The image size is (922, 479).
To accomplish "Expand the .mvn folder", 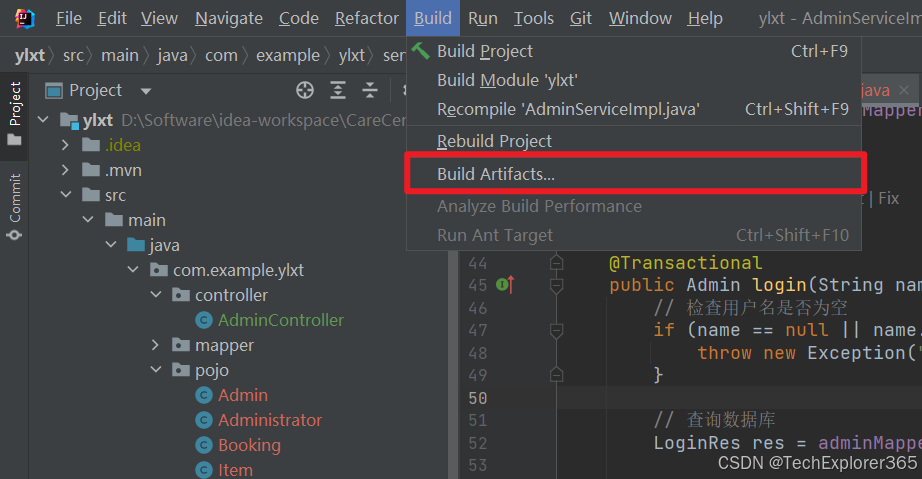I will pos(65,170).
